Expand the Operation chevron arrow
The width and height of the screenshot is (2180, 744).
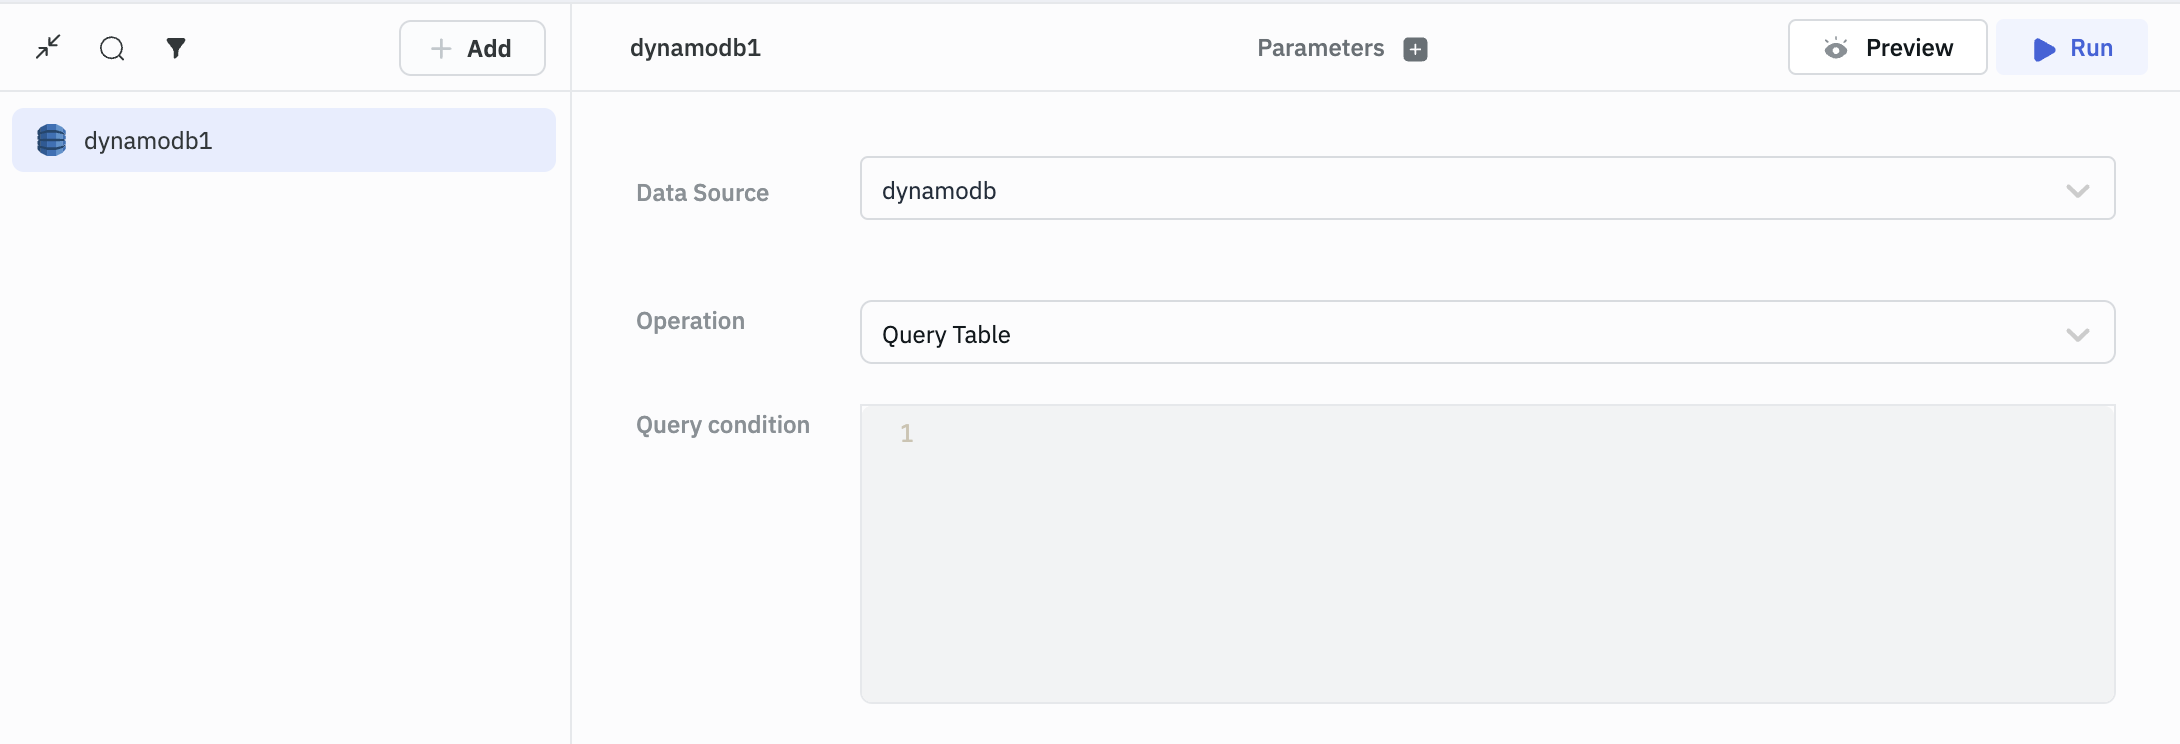[2077, 334]
